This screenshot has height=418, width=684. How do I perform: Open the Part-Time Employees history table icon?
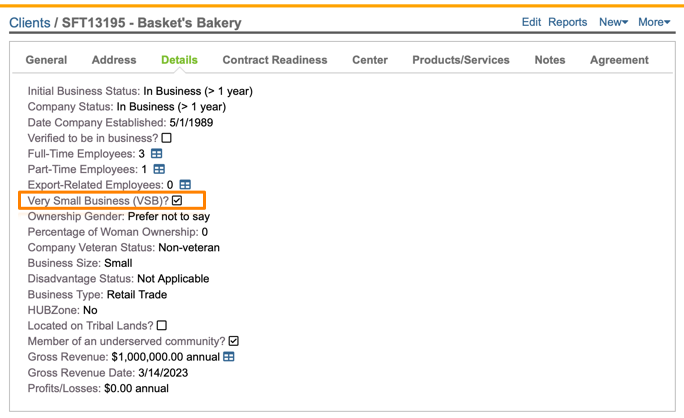[158, 170]
